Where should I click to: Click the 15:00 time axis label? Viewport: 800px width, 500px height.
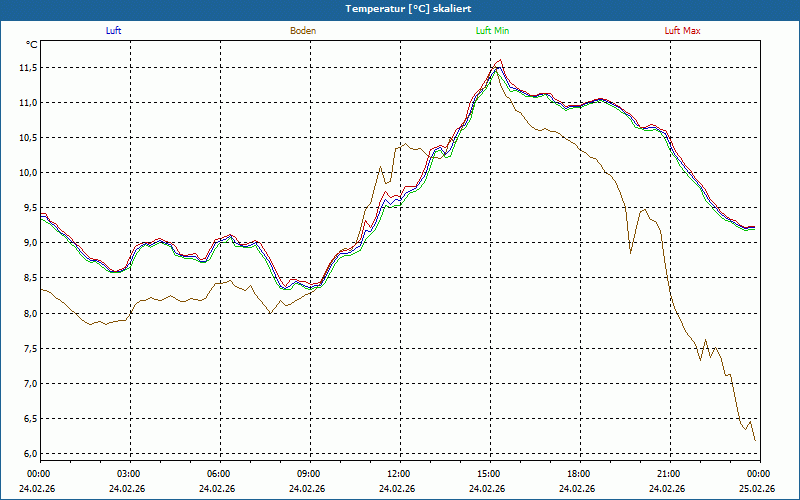pyautogui.click(x=488, y=473)
